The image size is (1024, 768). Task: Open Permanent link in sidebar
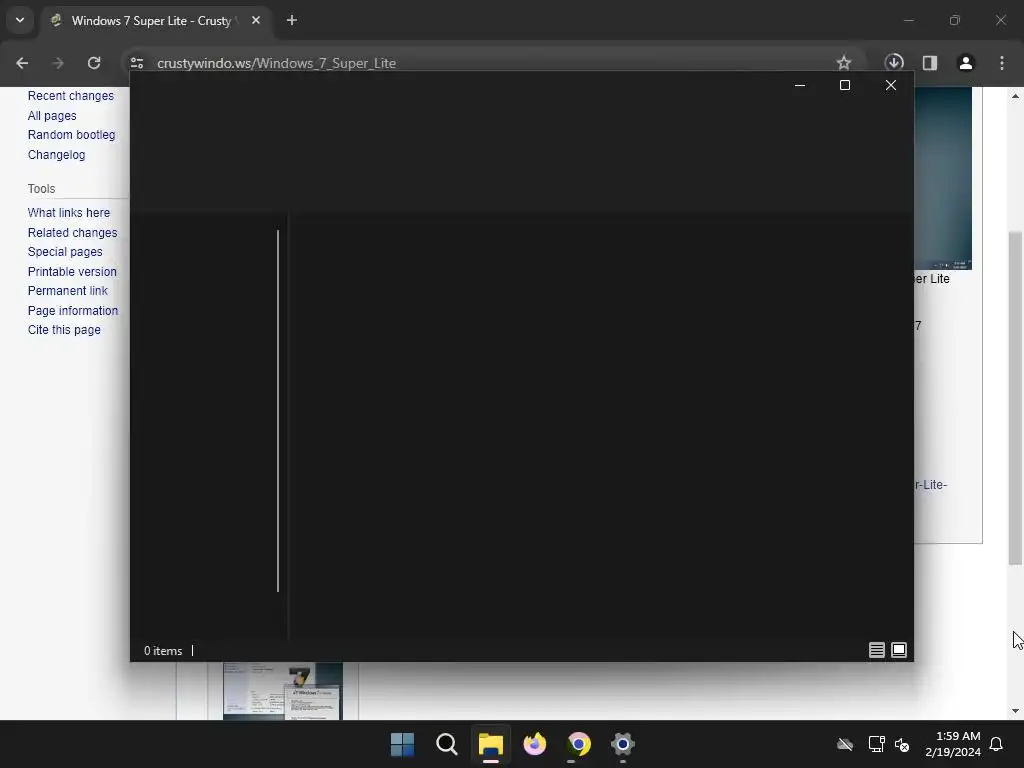[x=67, y=291]
